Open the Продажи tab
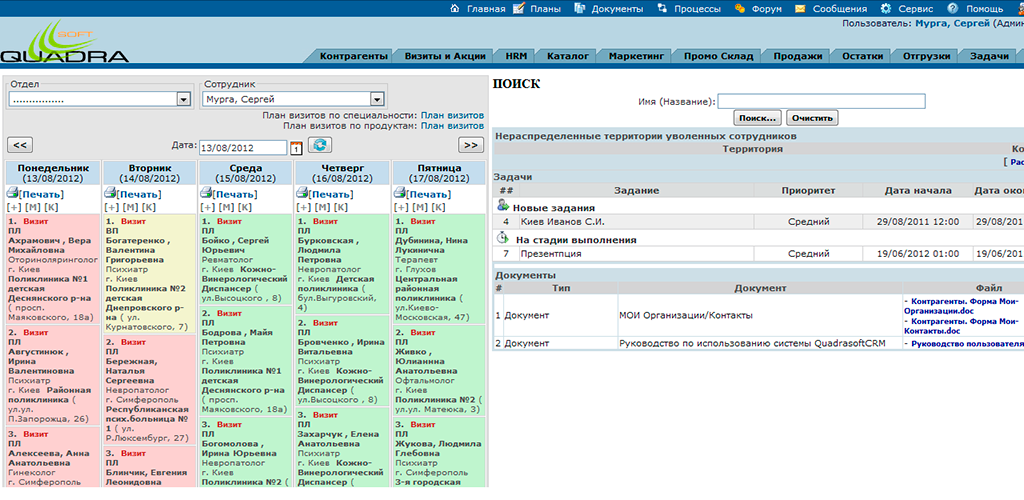Screen dimensions: 1024x500 click(x=797, y=56)
